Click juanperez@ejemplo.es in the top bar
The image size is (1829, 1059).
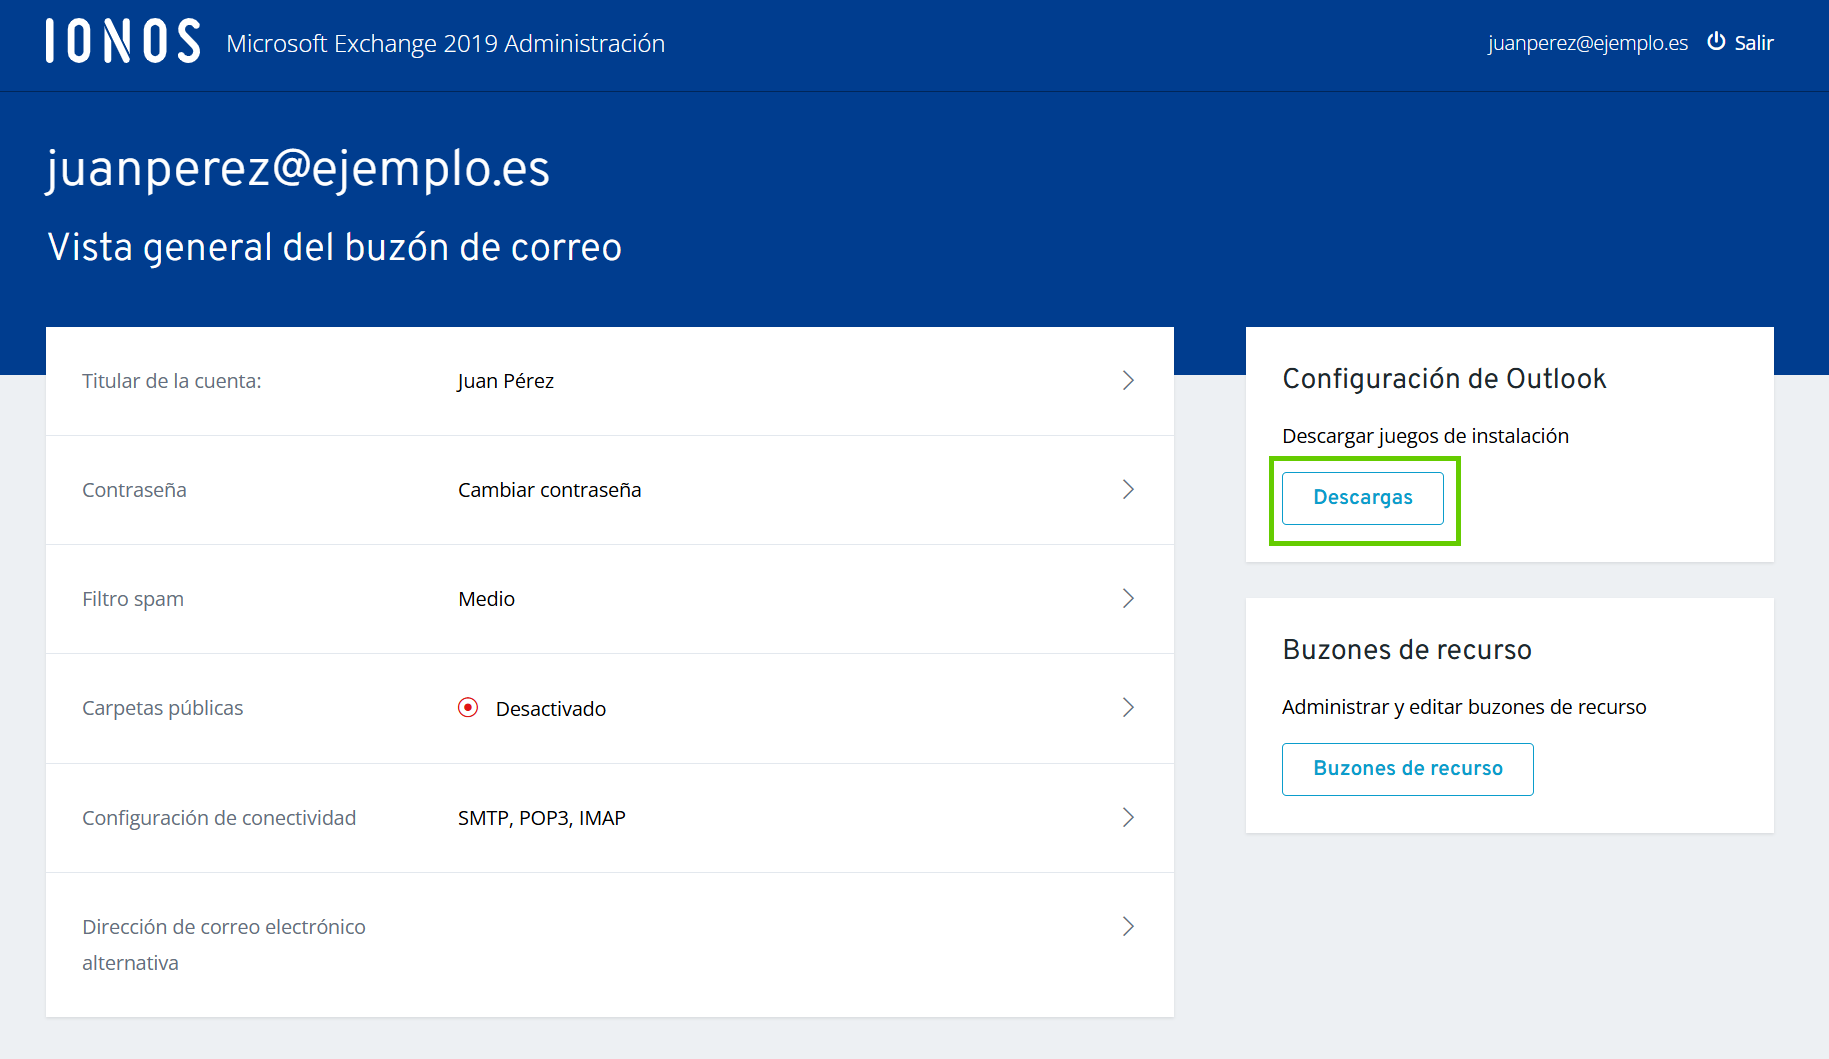tap(1587, 43)
